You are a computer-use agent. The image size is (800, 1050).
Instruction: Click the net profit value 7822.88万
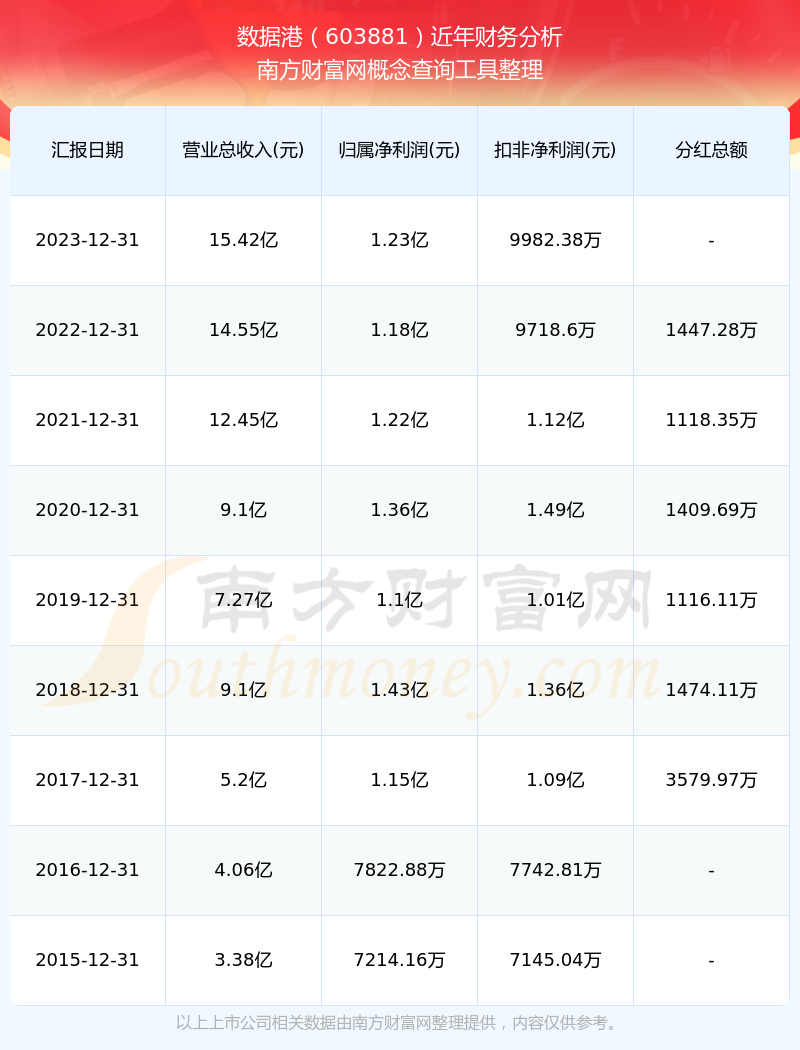tap(400, 871)
